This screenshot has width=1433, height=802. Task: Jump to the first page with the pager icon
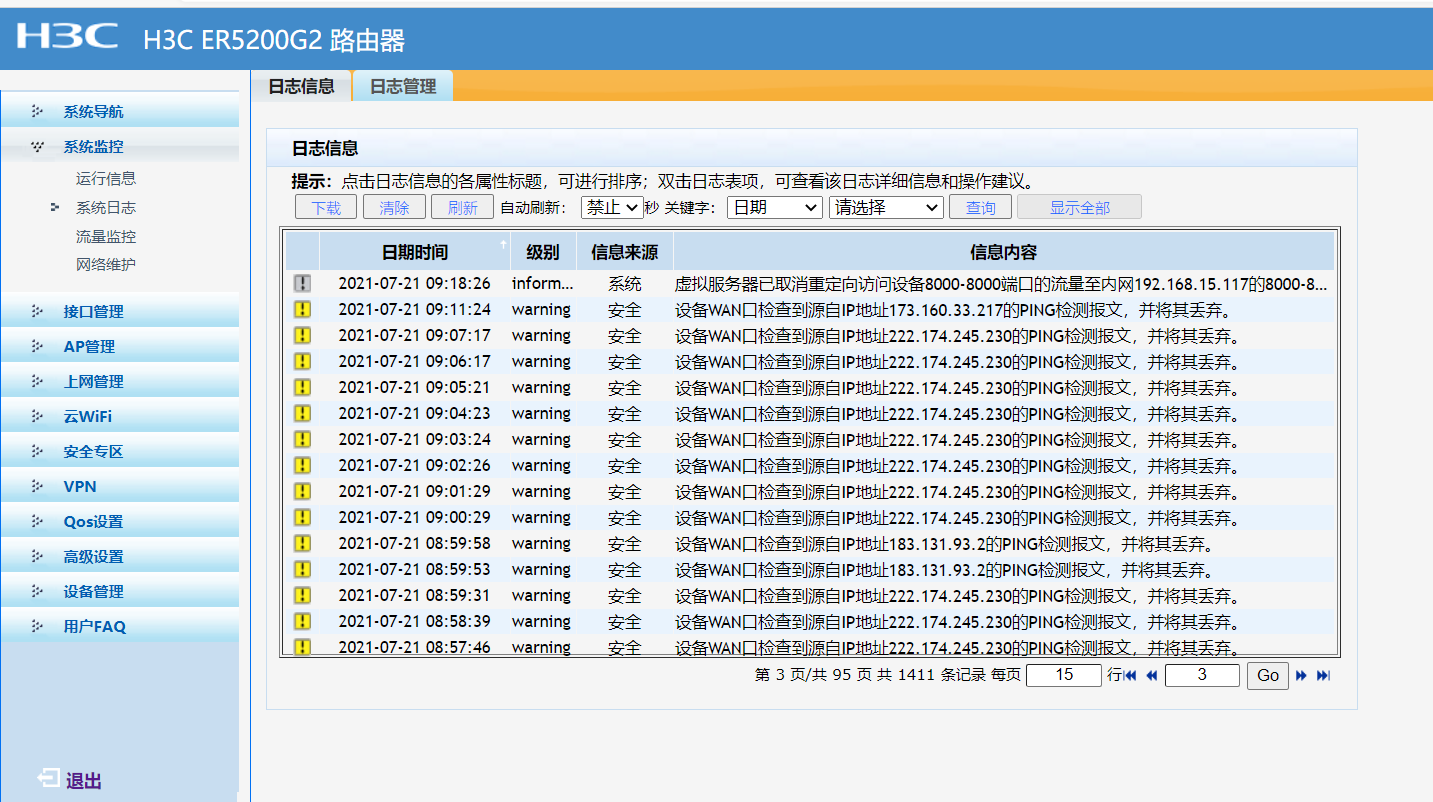tap(1131, 676)
